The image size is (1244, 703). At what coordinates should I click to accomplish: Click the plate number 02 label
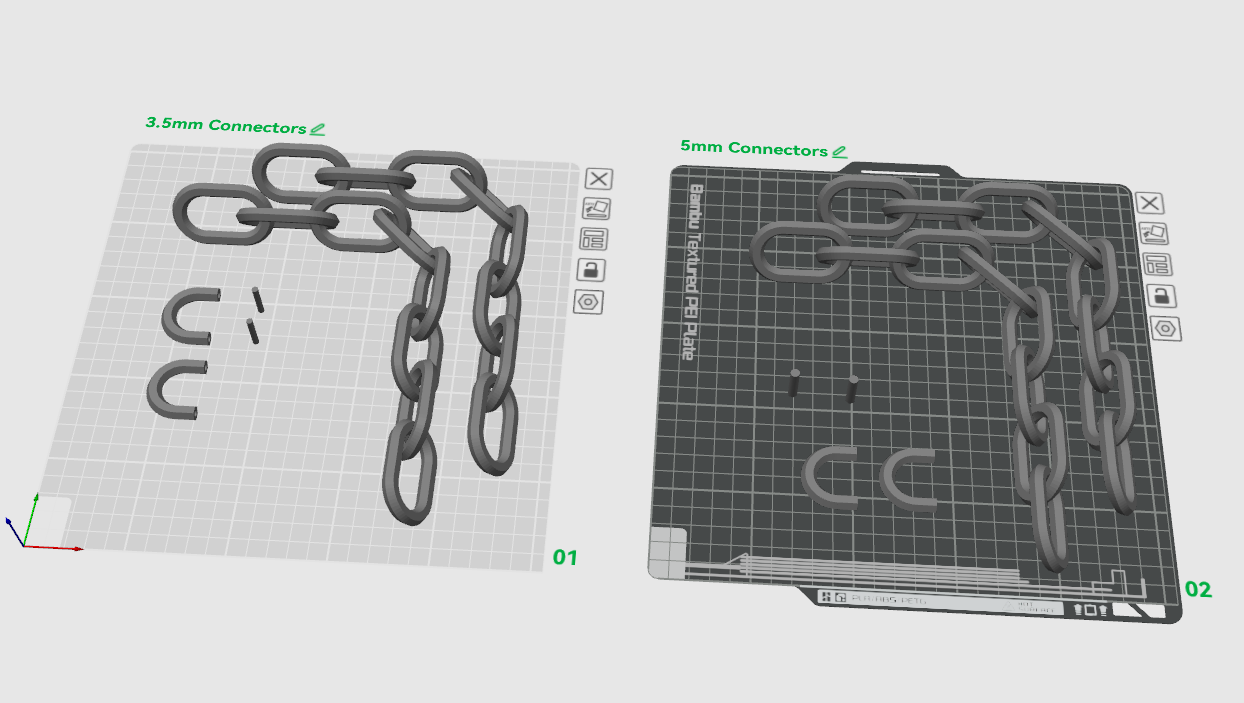tap(1198, 590)
